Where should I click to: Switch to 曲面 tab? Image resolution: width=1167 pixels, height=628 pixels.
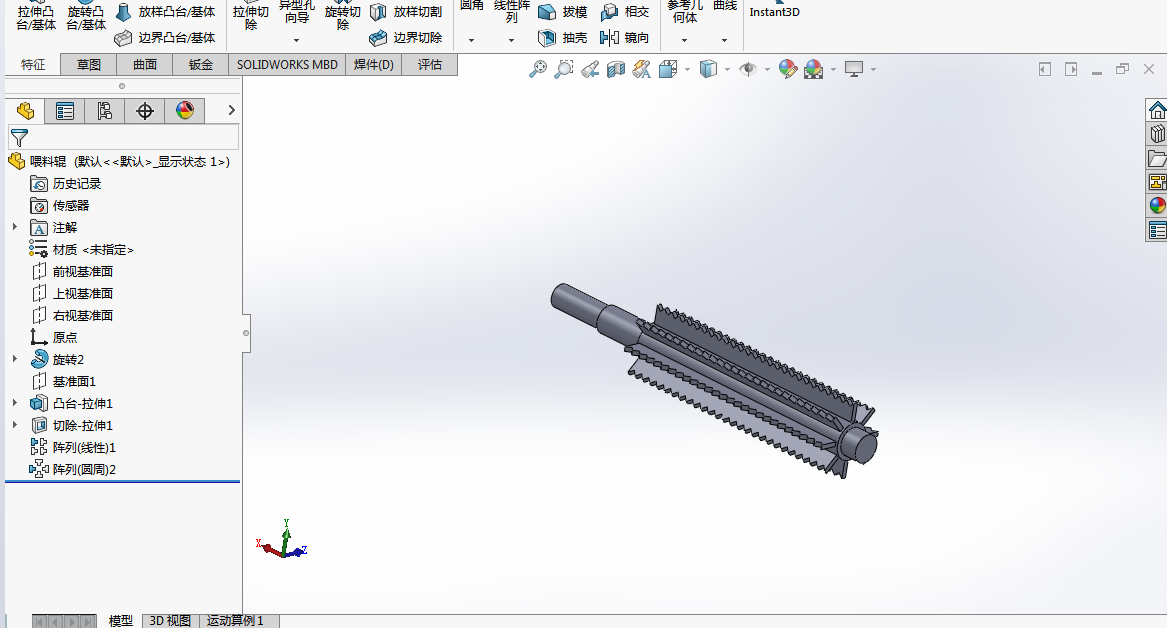145,65
